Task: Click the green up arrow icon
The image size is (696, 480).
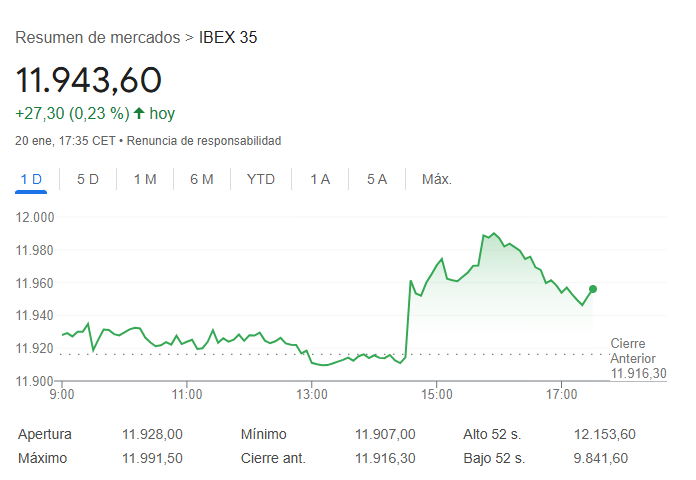Action: pos(139,113)
